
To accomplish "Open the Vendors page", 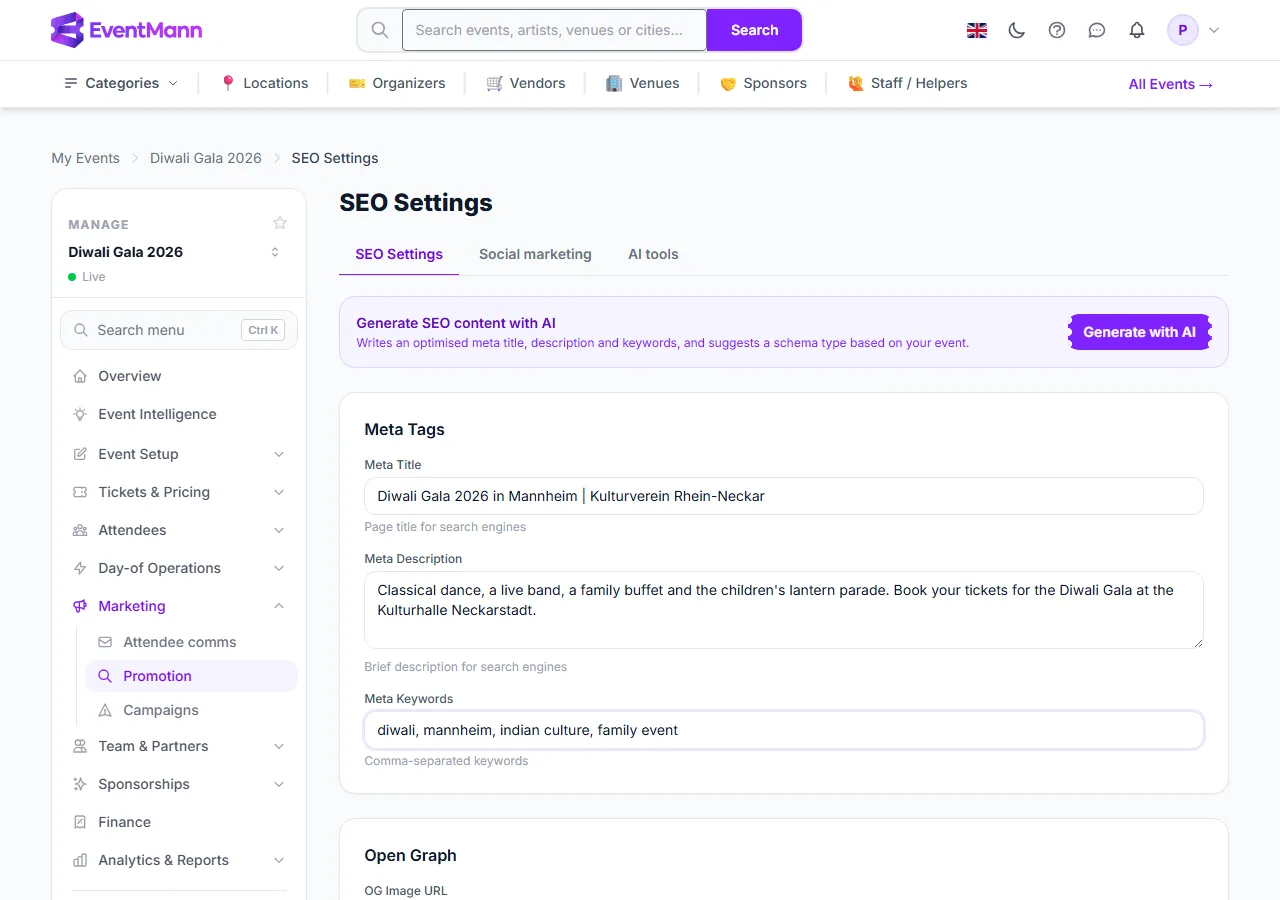I will pos(525,83).
